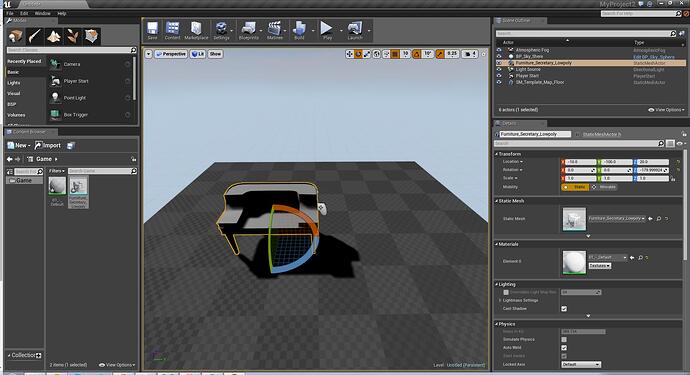
Task: Go back in Content Browser history
Action: (x=9, y=159)
